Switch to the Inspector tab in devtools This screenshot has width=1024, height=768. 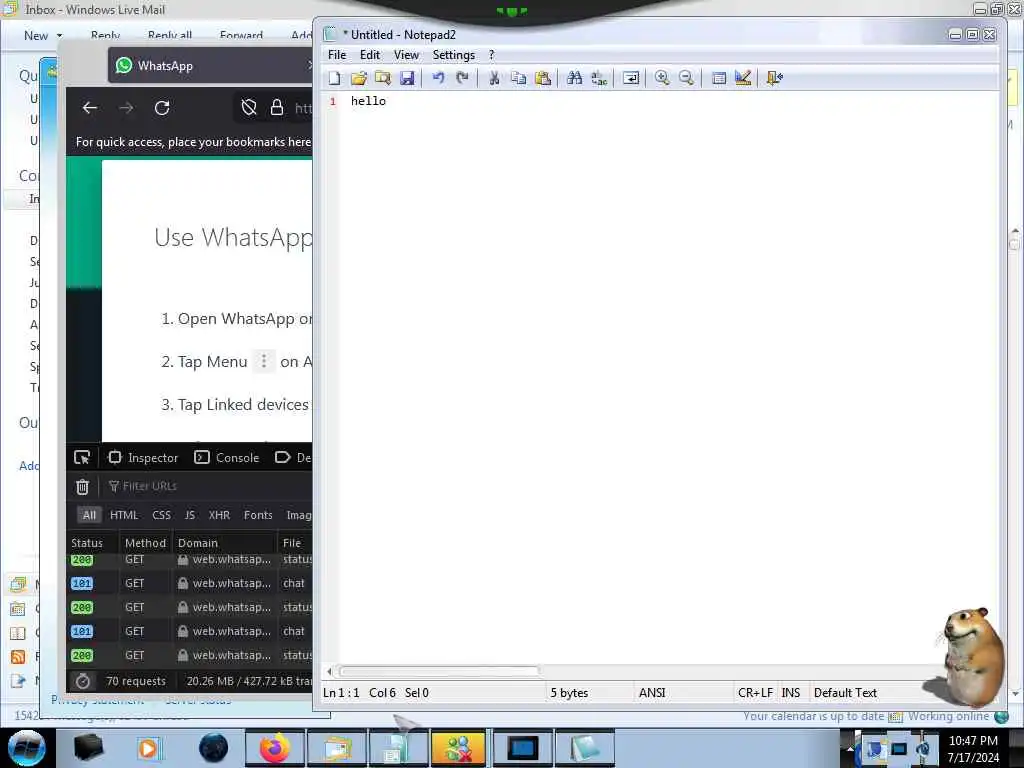point(143,458)
